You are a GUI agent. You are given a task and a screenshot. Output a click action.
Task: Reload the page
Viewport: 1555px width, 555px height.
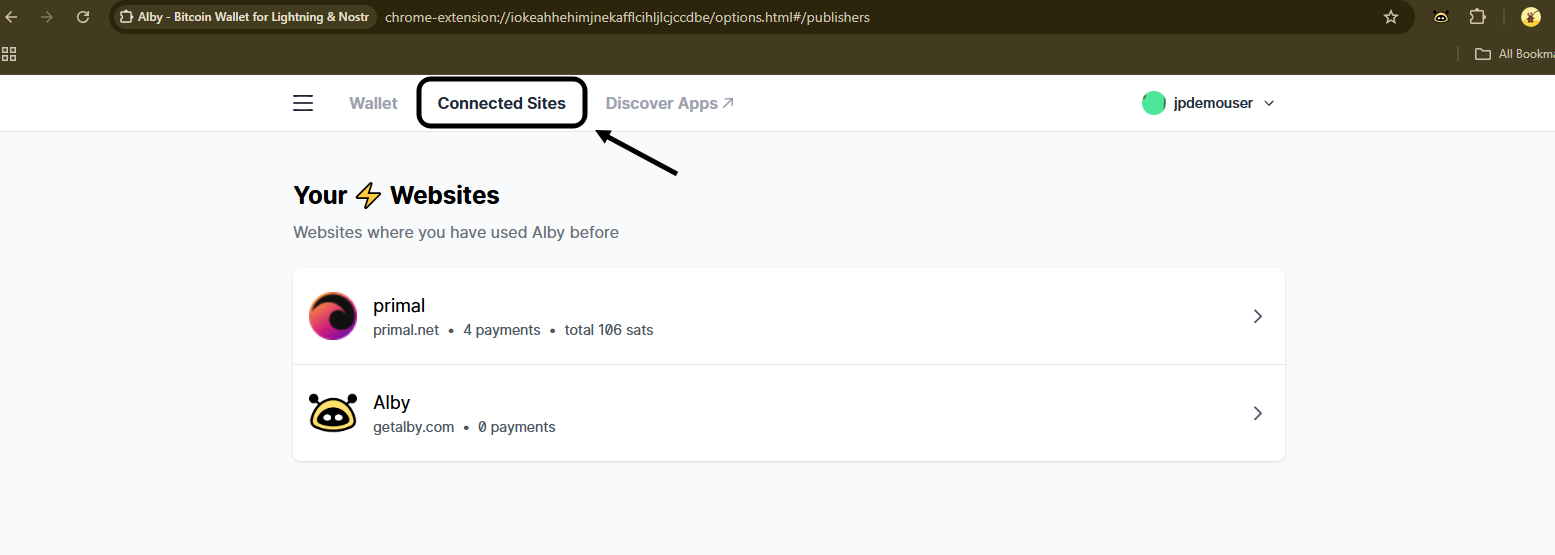pos(83,17)
